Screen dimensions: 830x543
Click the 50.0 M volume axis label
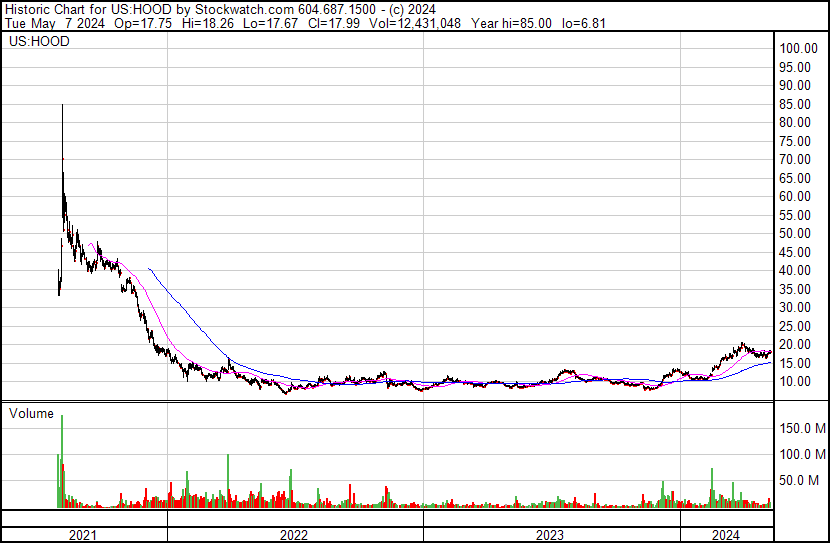tap(799, 480)
